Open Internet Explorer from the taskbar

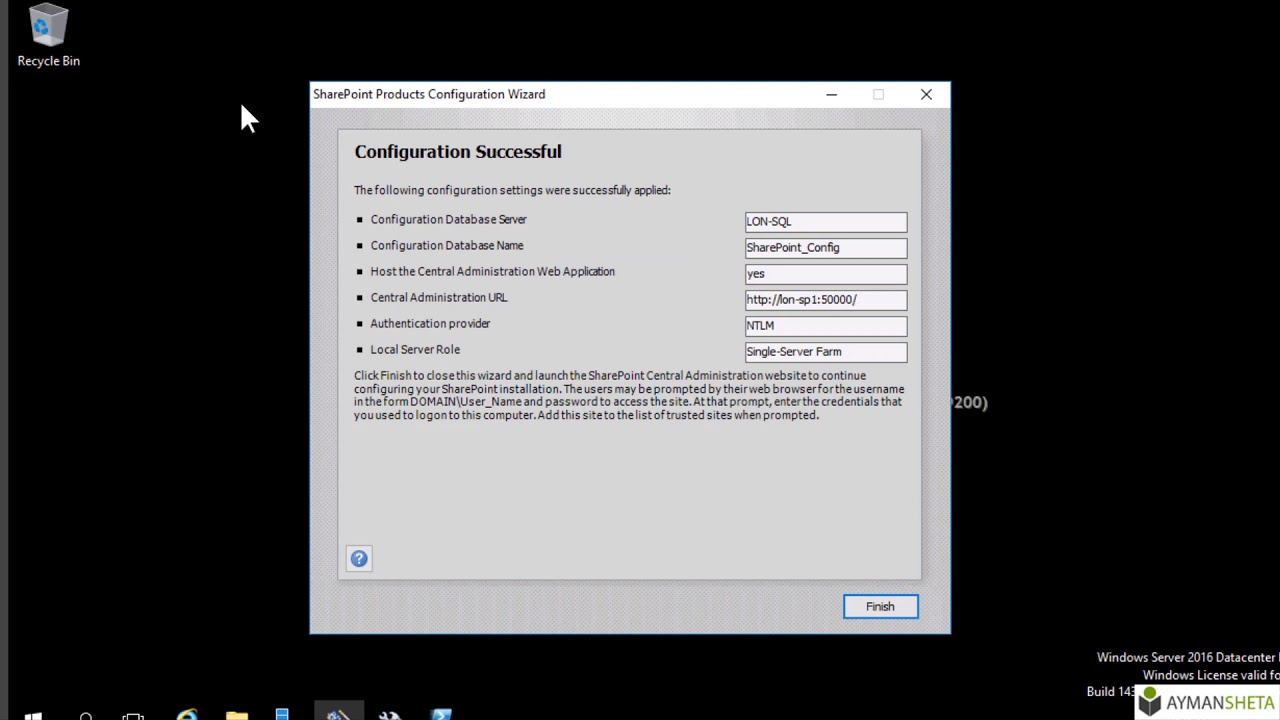click(187, 714)
